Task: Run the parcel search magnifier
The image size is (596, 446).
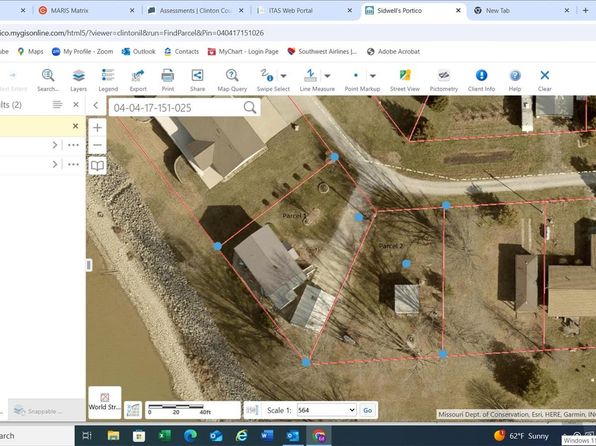Action: click(250, 108)
